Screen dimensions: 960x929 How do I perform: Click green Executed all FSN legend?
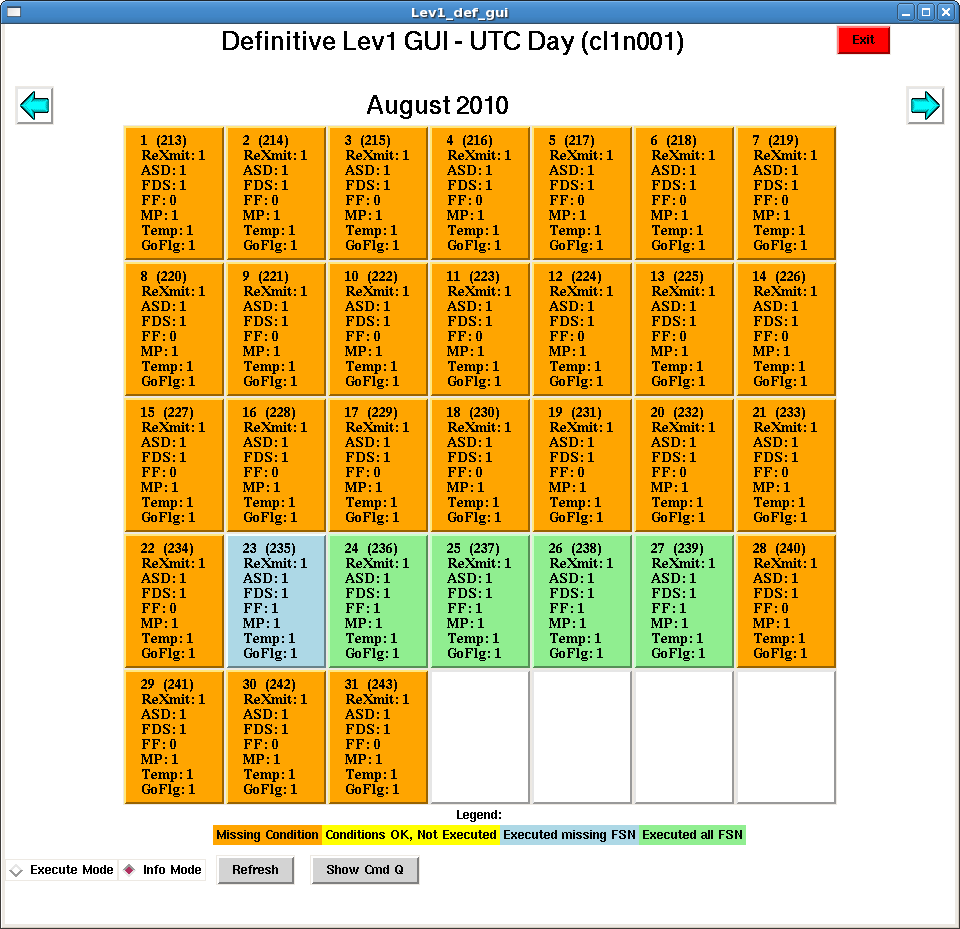(692, 835)
